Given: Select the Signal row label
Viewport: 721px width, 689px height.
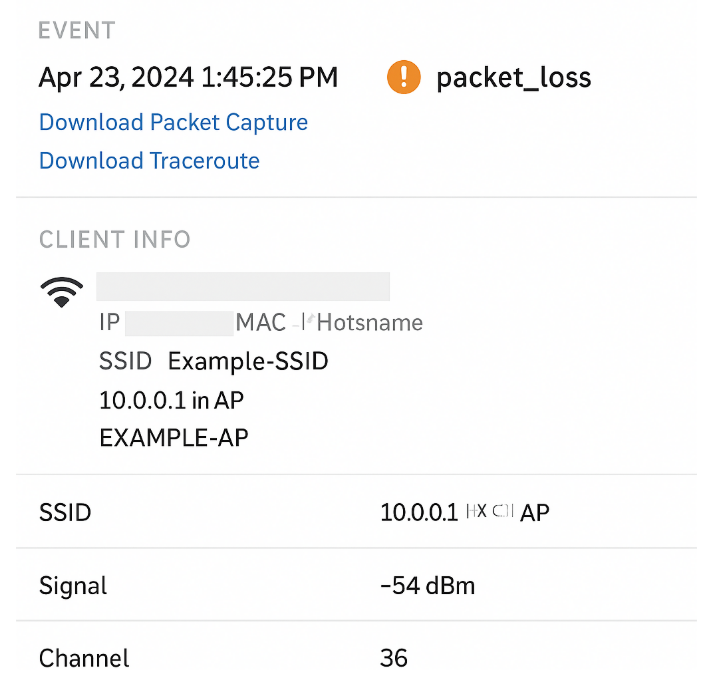Looking at the screenshot, I should (x=73, y=586).
